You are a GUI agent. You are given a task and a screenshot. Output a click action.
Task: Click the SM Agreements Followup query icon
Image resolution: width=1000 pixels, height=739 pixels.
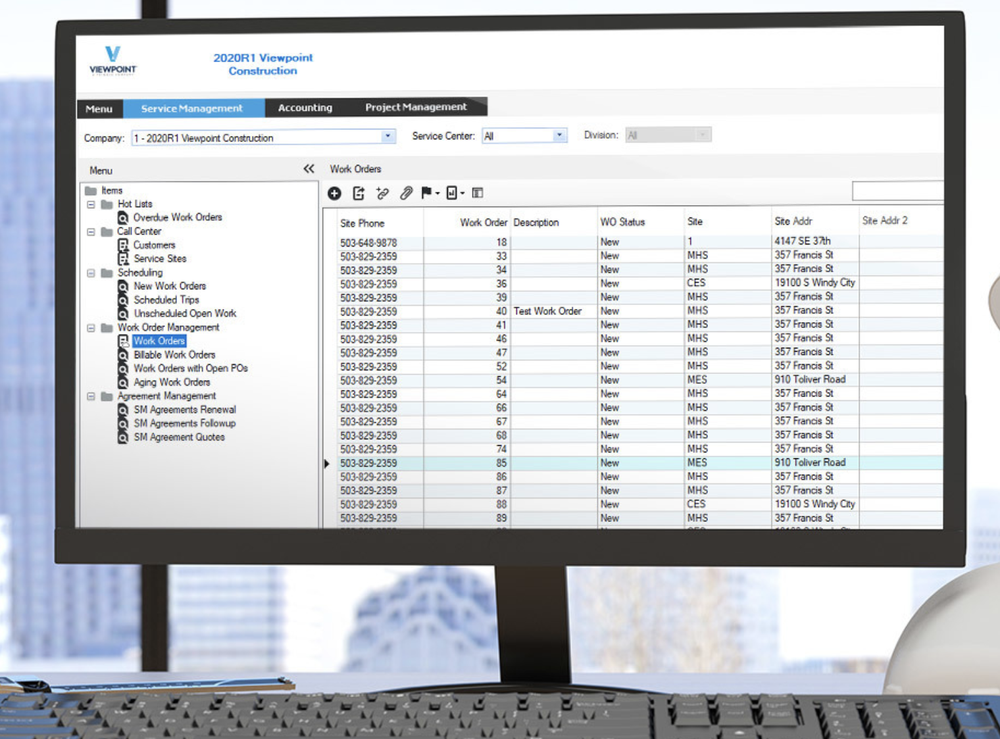tap(123, 424)
